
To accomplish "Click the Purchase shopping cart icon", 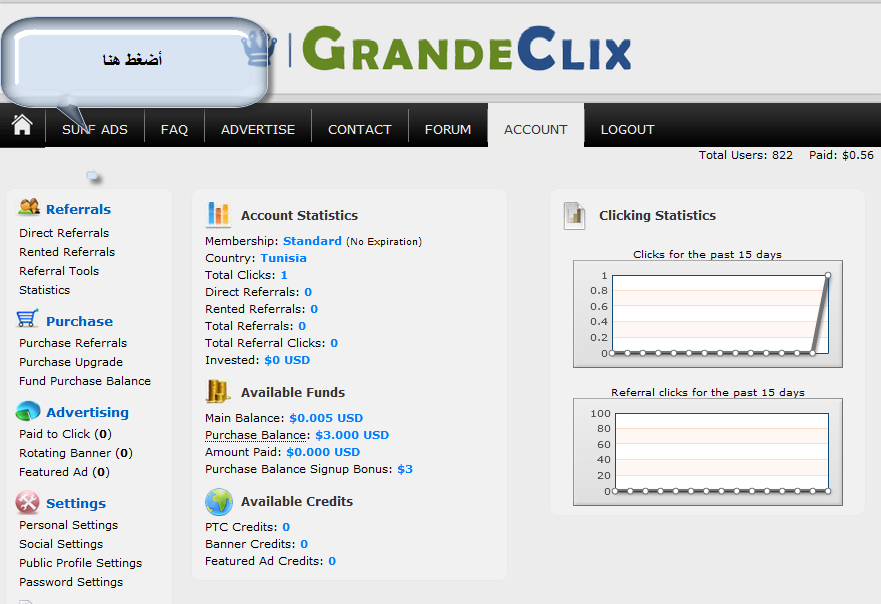I will tap(28, 318).
